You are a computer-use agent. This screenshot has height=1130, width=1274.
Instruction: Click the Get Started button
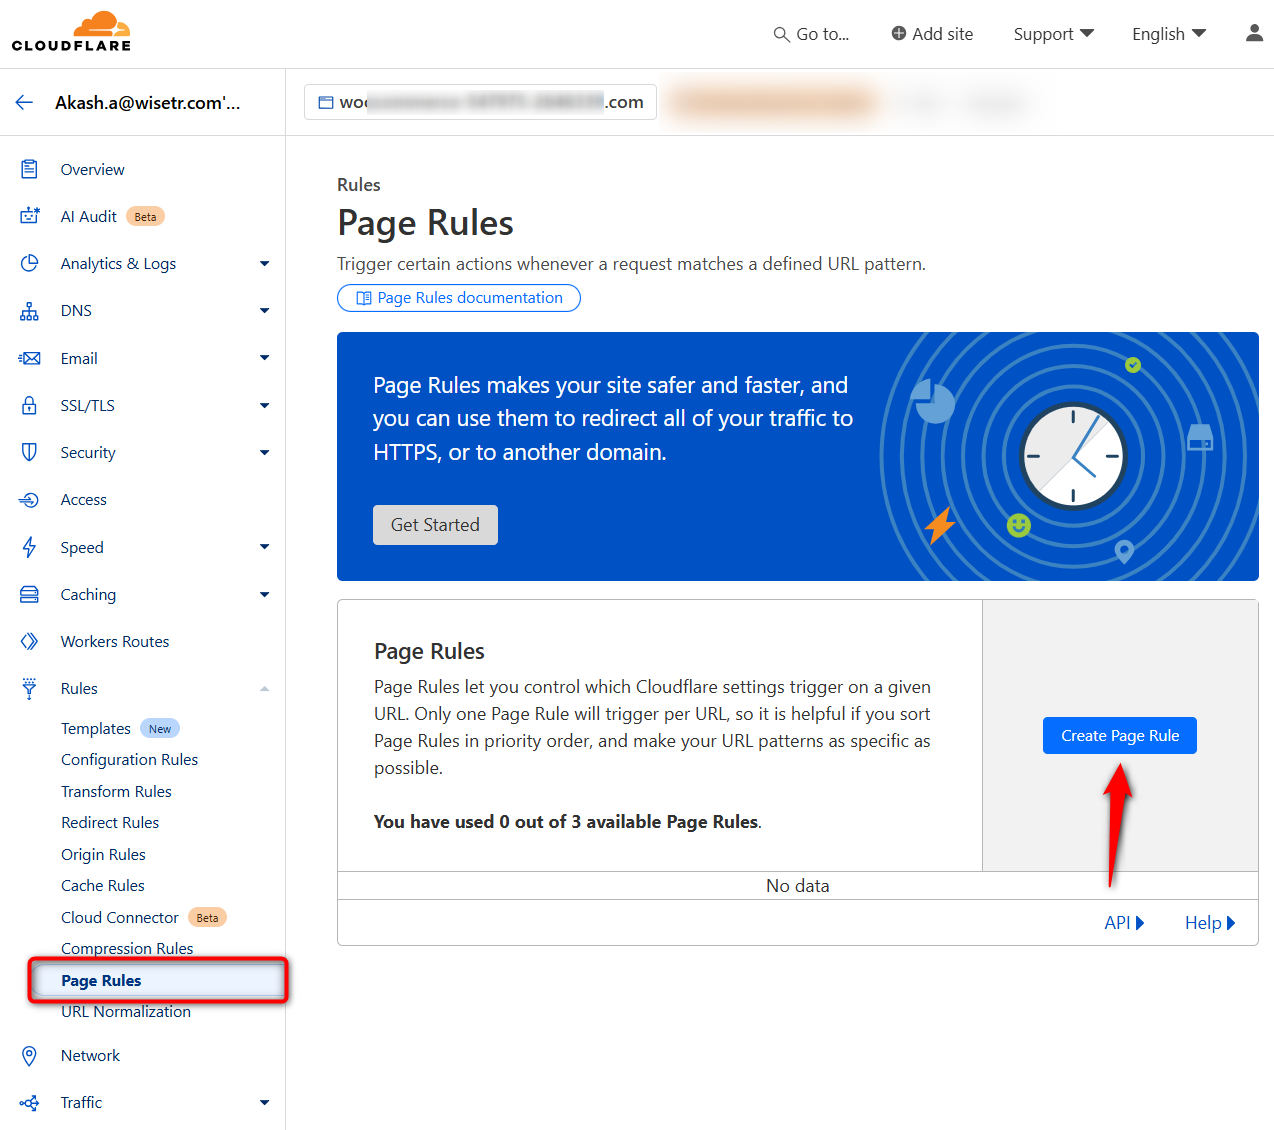(x=435, y=525)
